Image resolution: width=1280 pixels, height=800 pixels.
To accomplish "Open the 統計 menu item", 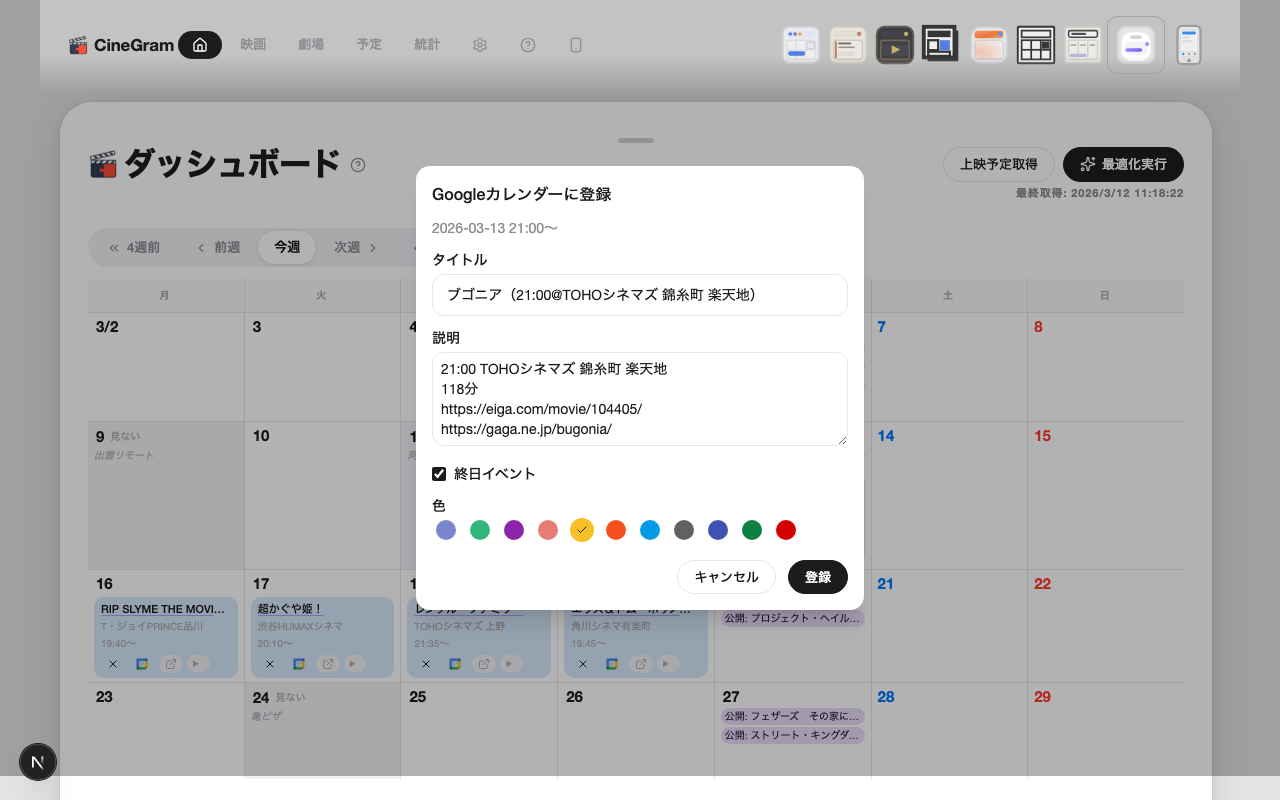I will [x=427, y=45].
